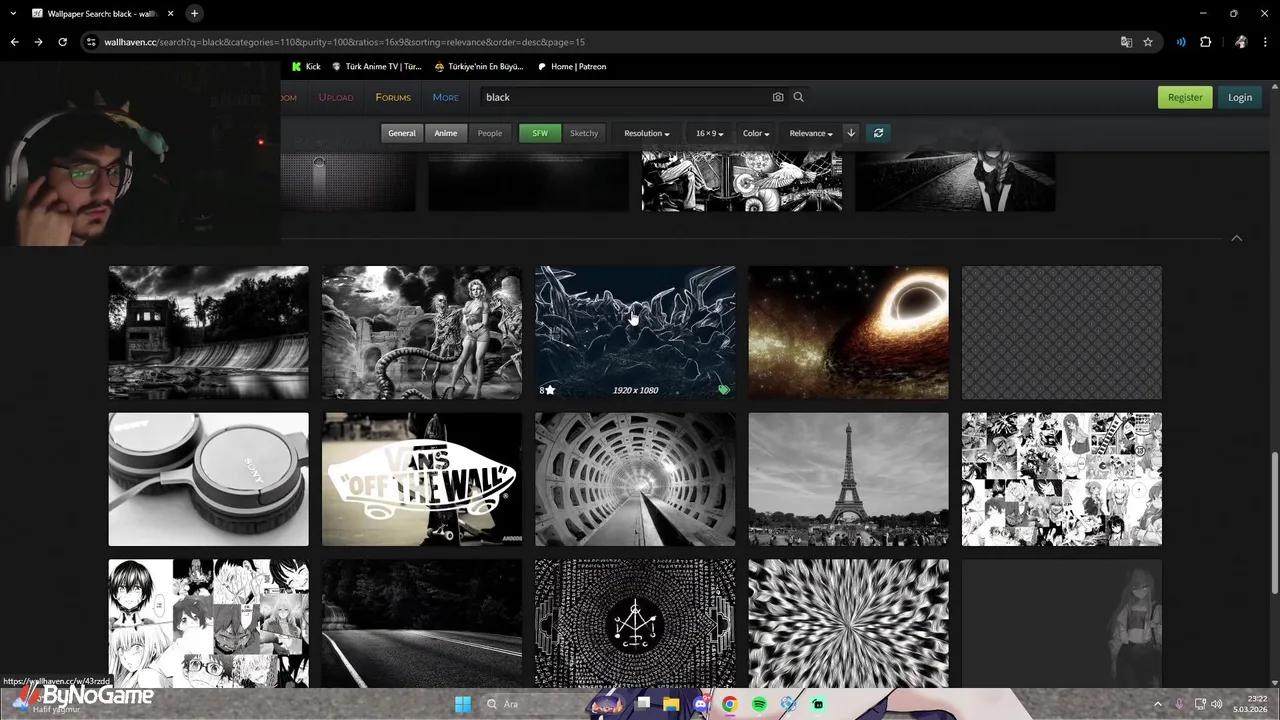Expand the 16 × 9 ratio dropdown
The width and height of the screenshot is (1280, 720).
pyautogui.click(x=709, y=133)
